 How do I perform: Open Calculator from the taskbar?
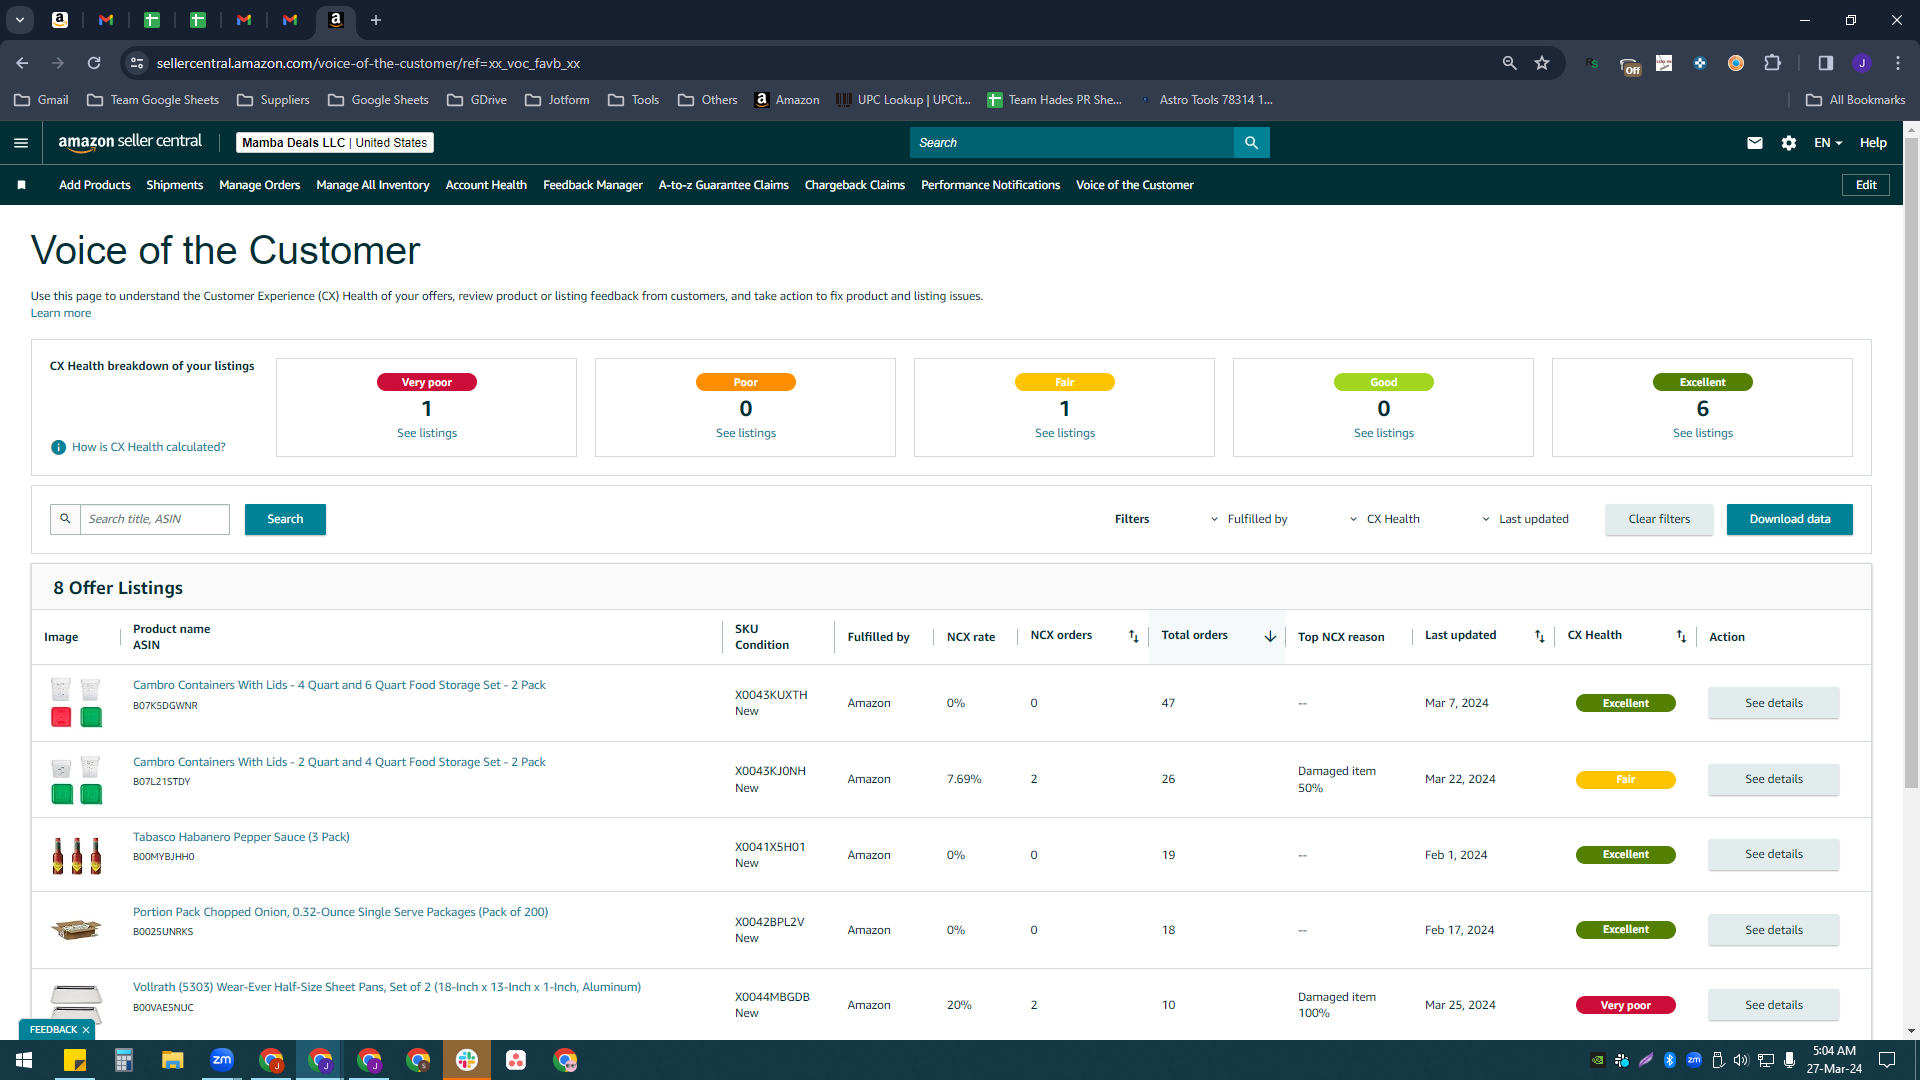coord(124,1060)
